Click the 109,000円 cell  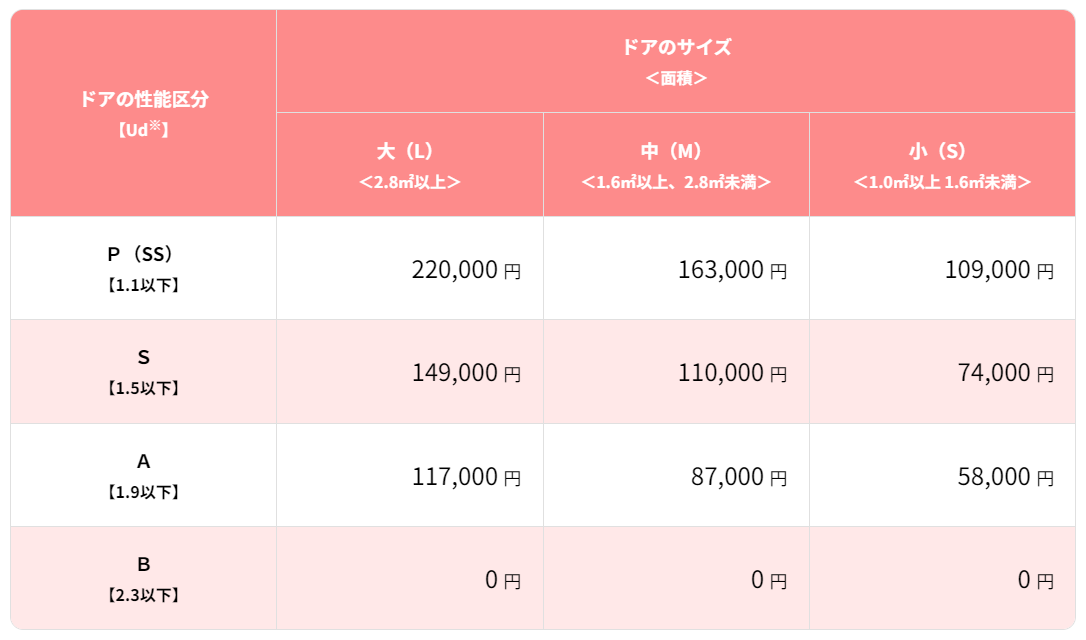tap(943, 268)
